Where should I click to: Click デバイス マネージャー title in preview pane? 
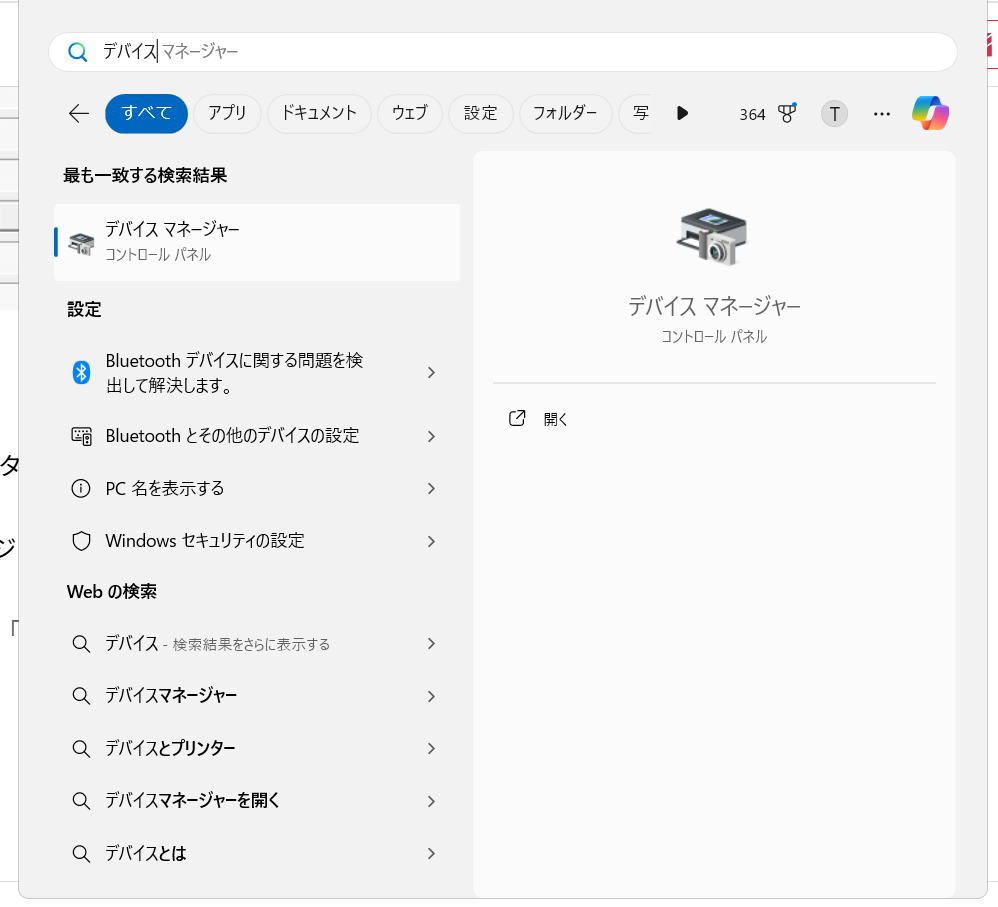714,307
